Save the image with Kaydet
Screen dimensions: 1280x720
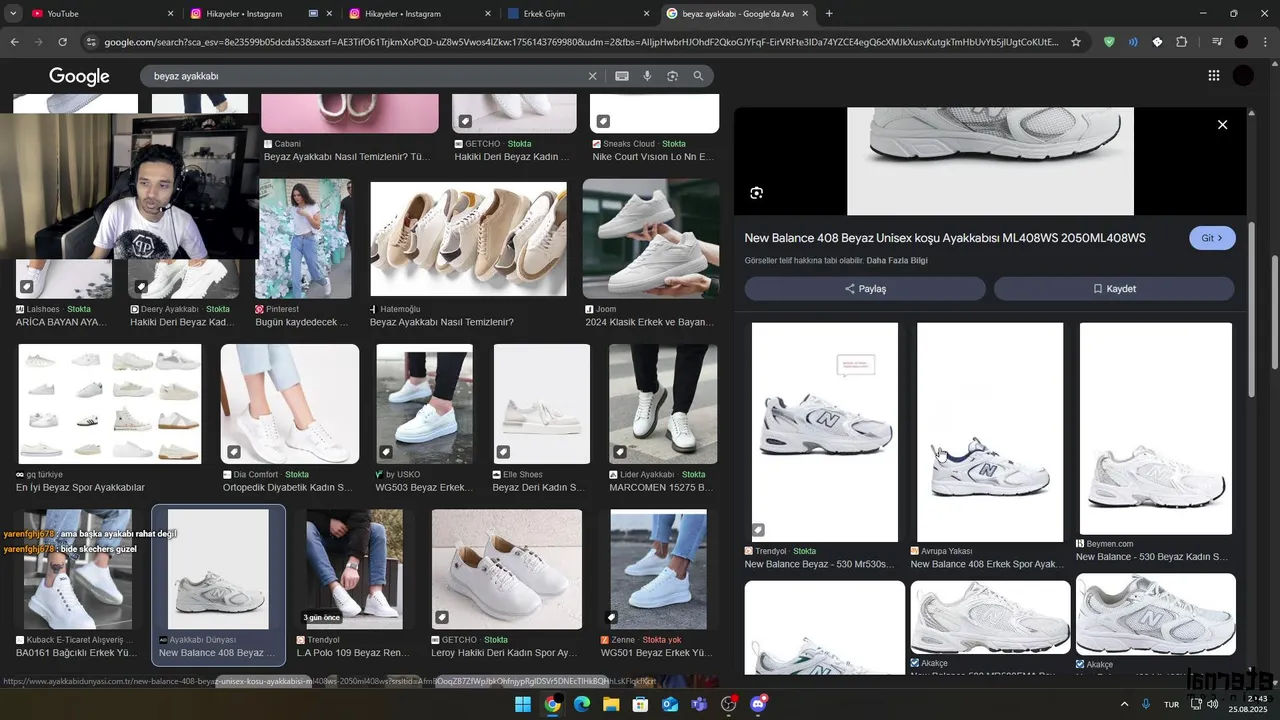(x=1114, y=289)
